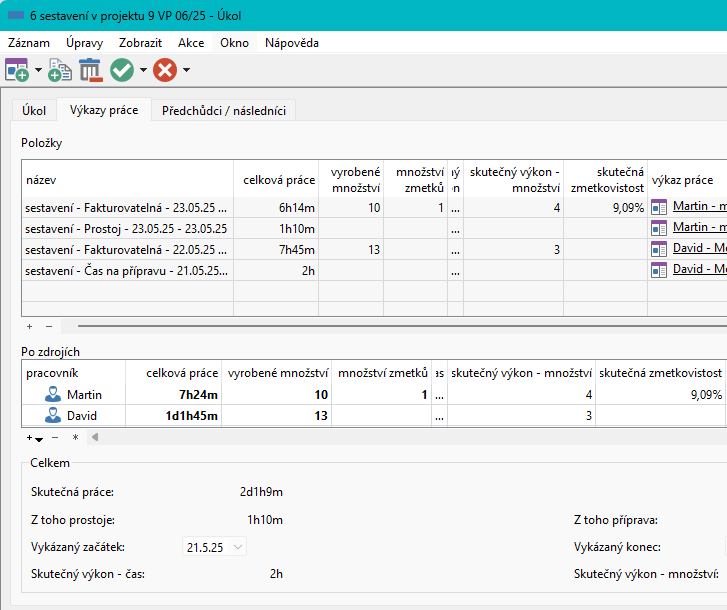Viewport: 727px width, 610px height.
Task: Remove row with minus under Položky table
Action: (49, 326)
